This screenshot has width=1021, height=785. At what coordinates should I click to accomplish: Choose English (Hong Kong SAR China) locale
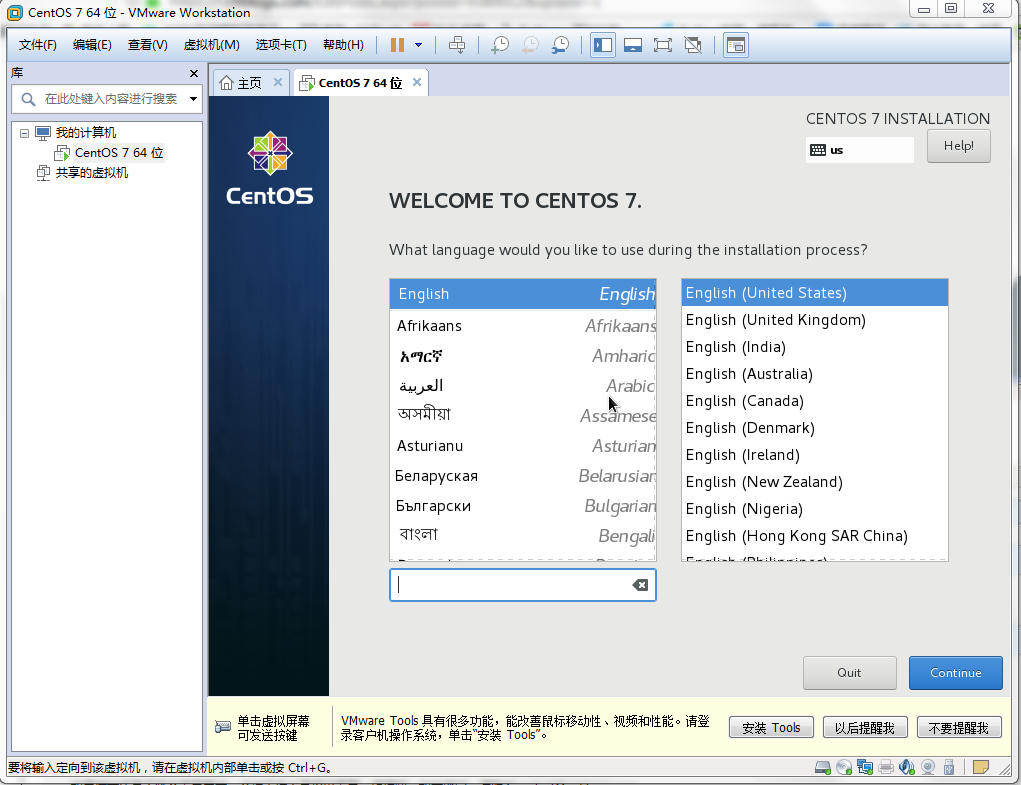click(815, 536)
